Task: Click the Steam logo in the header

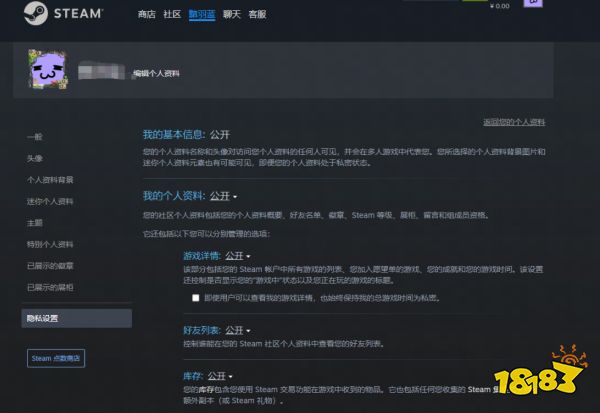Action: 63,13
